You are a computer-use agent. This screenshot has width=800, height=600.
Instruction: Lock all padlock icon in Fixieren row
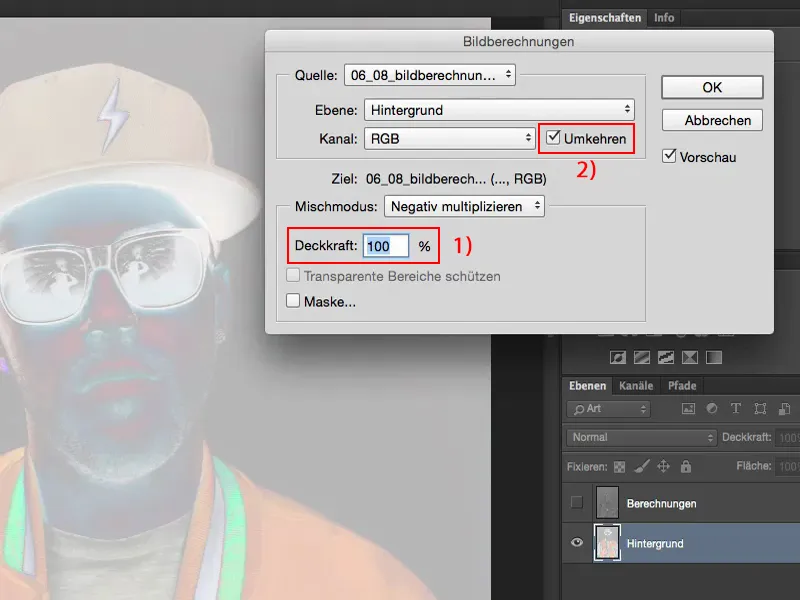(686, 466)
